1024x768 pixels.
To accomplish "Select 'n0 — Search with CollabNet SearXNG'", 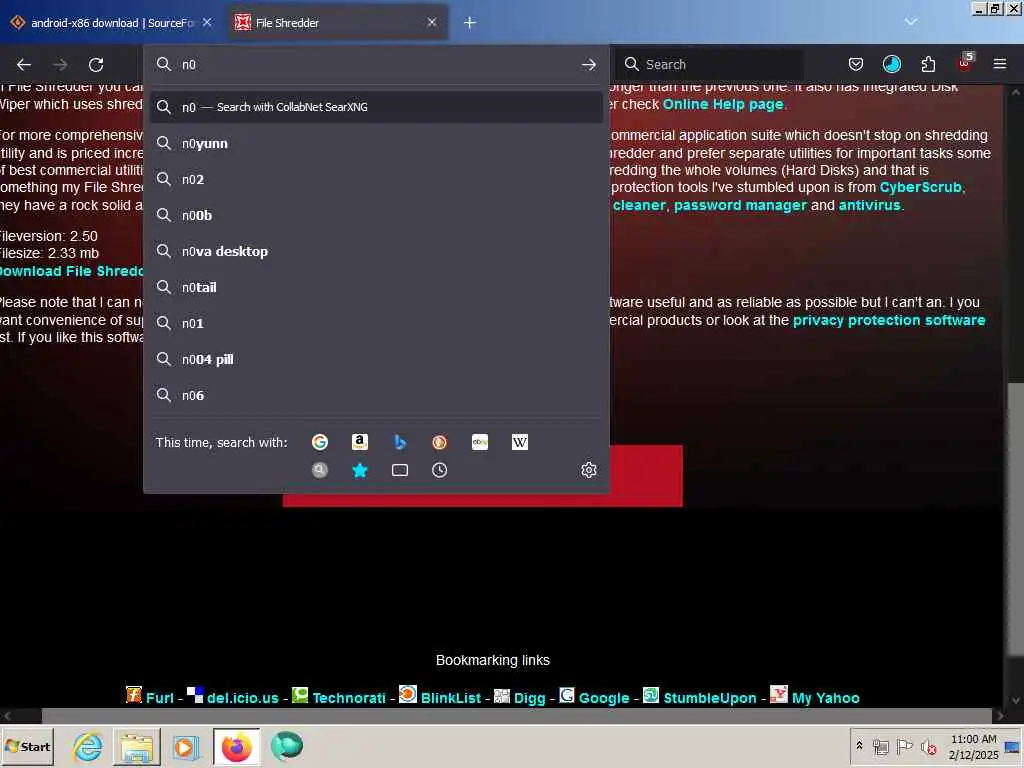I will (376, 106).
